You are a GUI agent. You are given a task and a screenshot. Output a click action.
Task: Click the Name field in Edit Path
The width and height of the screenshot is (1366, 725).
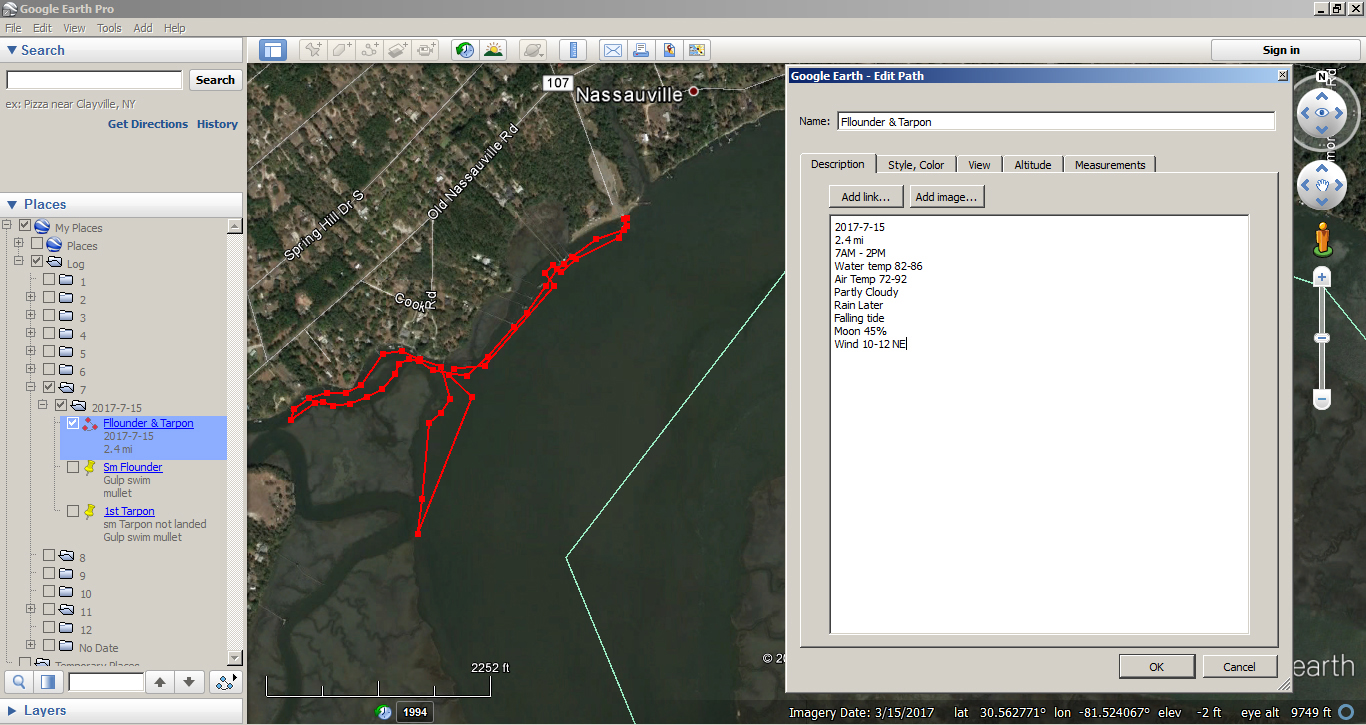1056,122
